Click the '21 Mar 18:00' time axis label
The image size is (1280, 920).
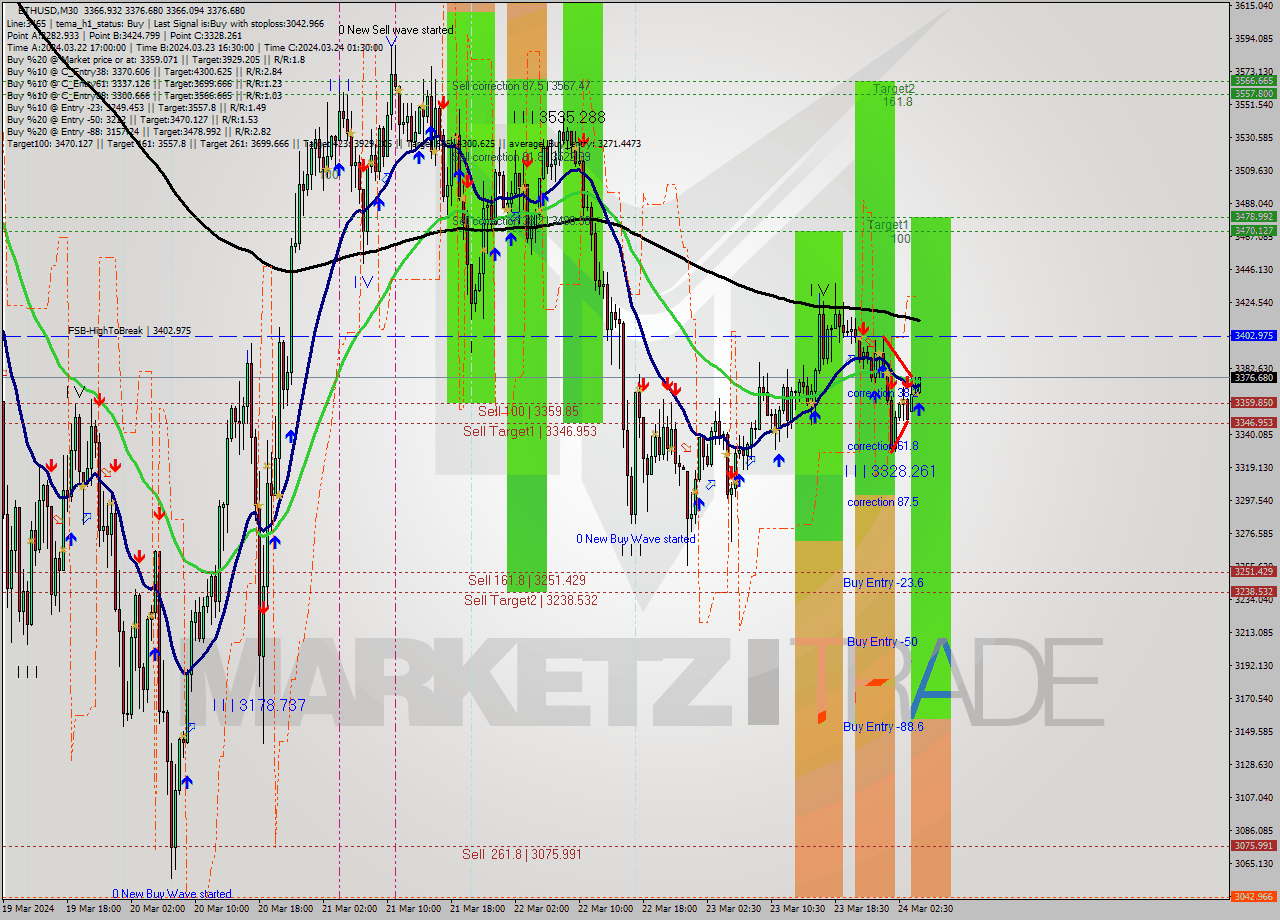coord(478,909)
